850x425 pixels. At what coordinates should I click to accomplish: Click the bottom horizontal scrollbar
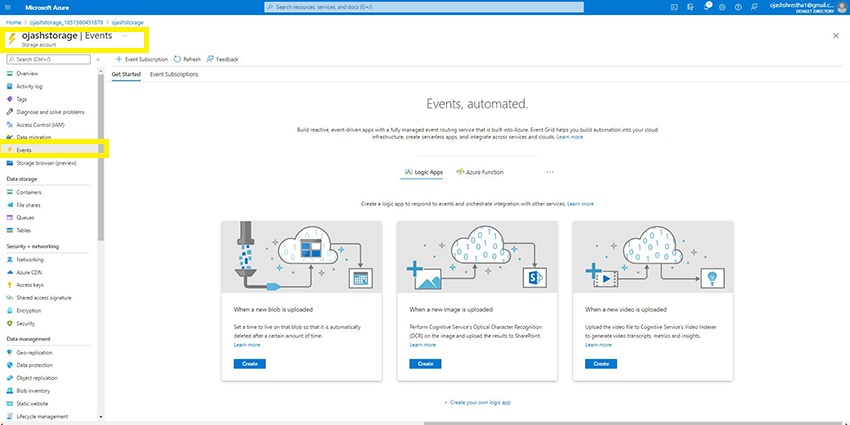click(x=634, y=423)
